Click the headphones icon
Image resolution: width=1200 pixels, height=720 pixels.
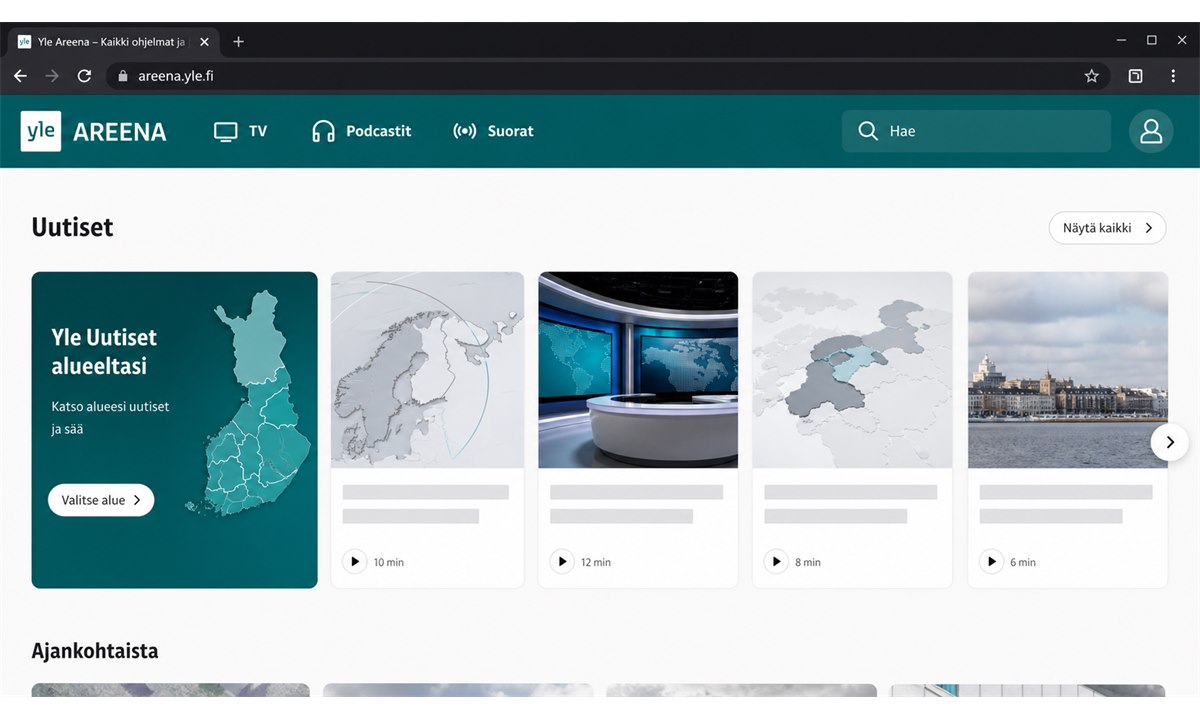[x=323, y=131]
